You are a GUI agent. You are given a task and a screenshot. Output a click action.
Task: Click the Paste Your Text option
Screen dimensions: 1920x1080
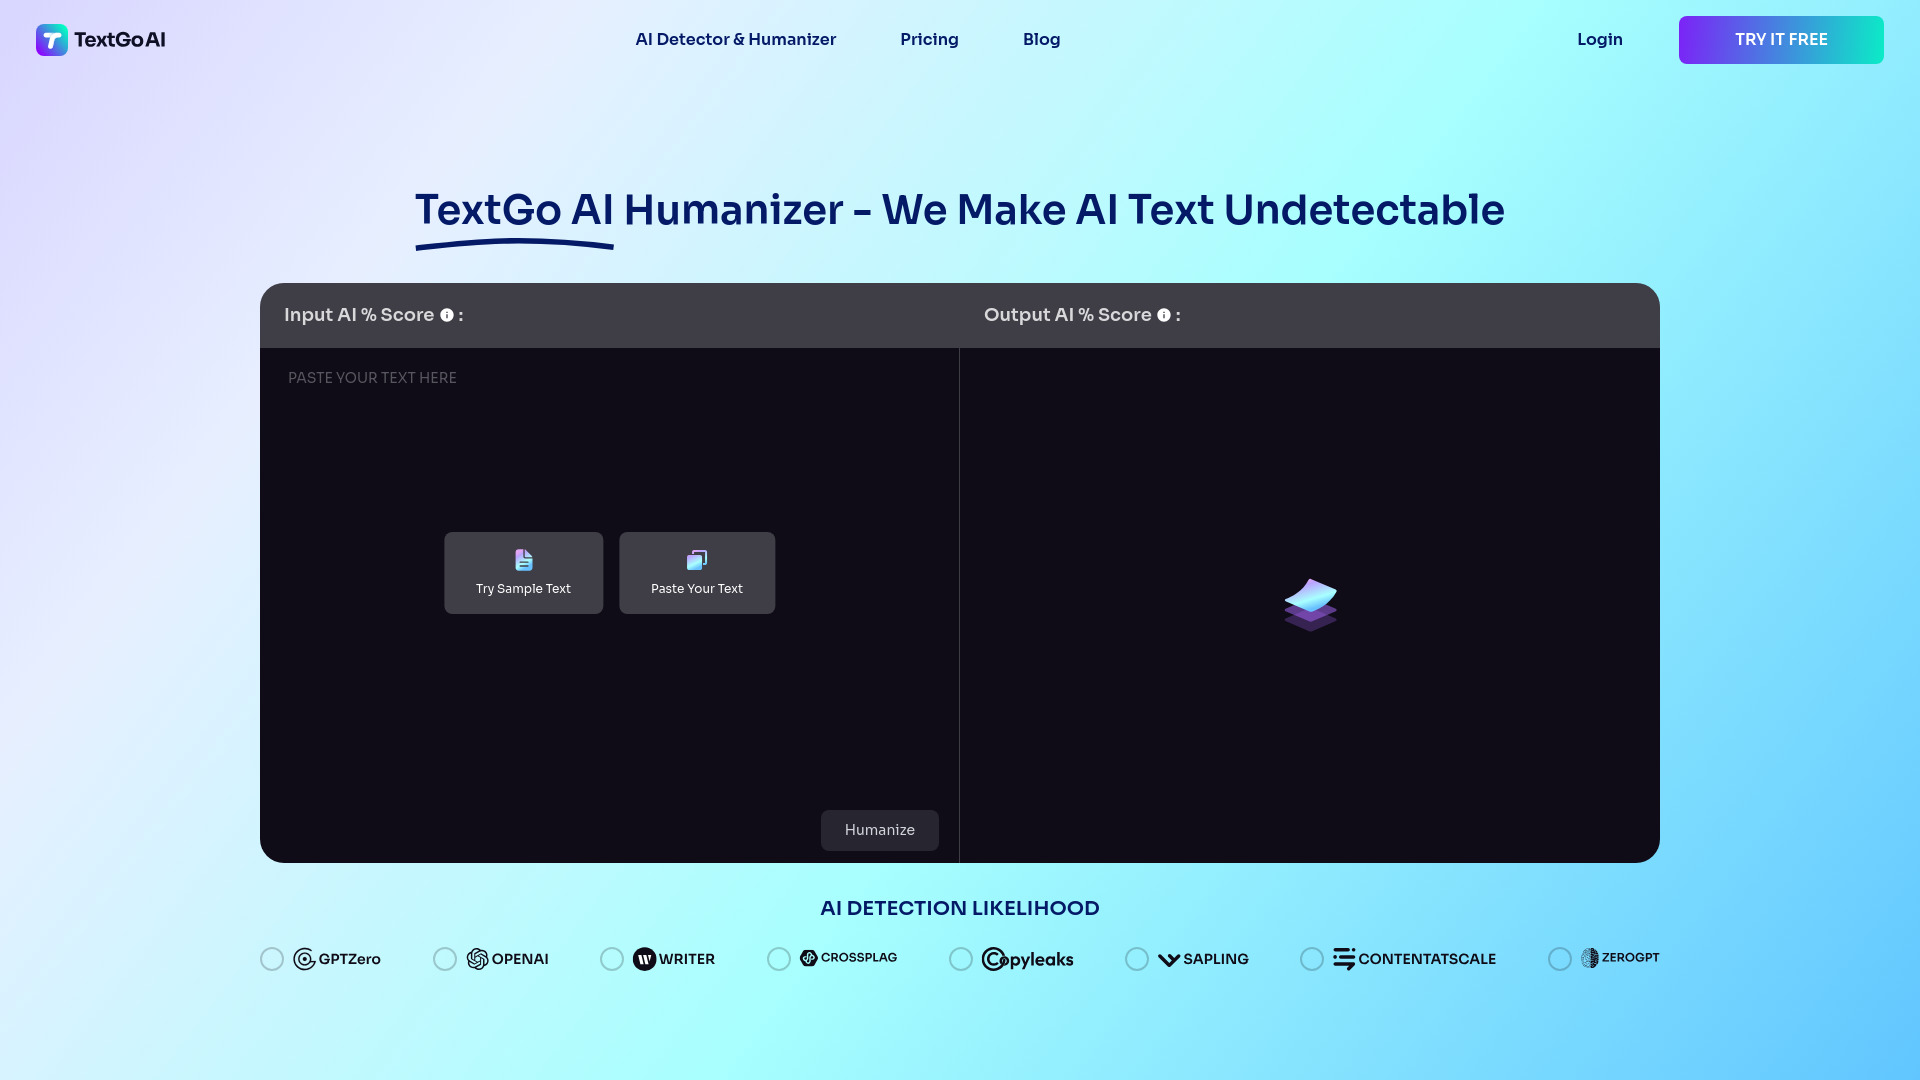point(696,572)
